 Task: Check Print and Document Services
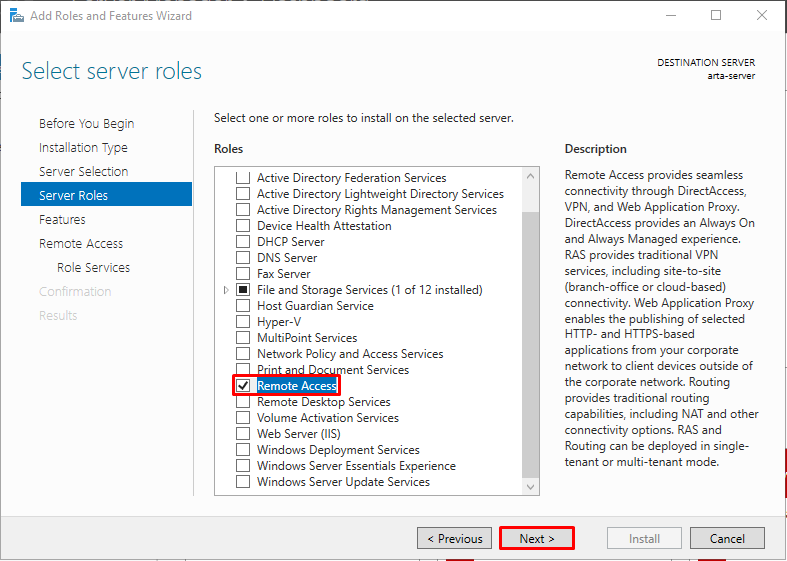click(243, 369)
